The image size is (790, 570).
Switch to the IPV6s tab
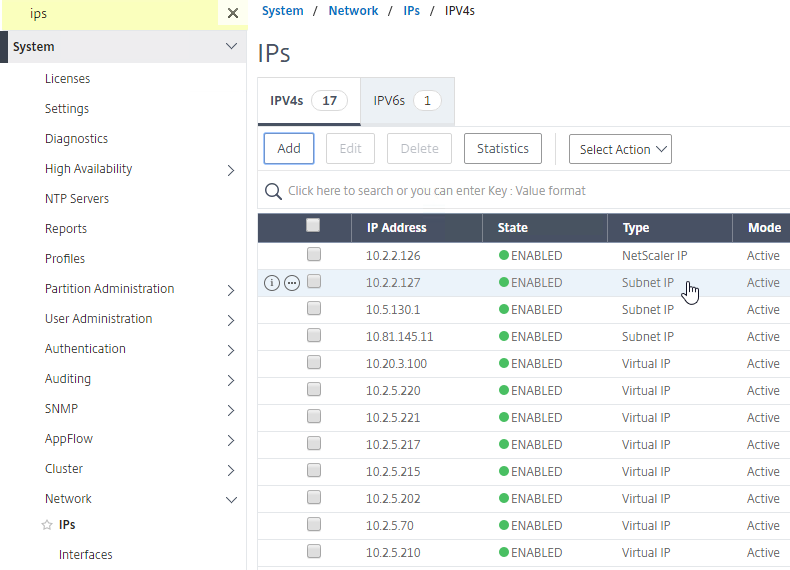coord(407,101)
